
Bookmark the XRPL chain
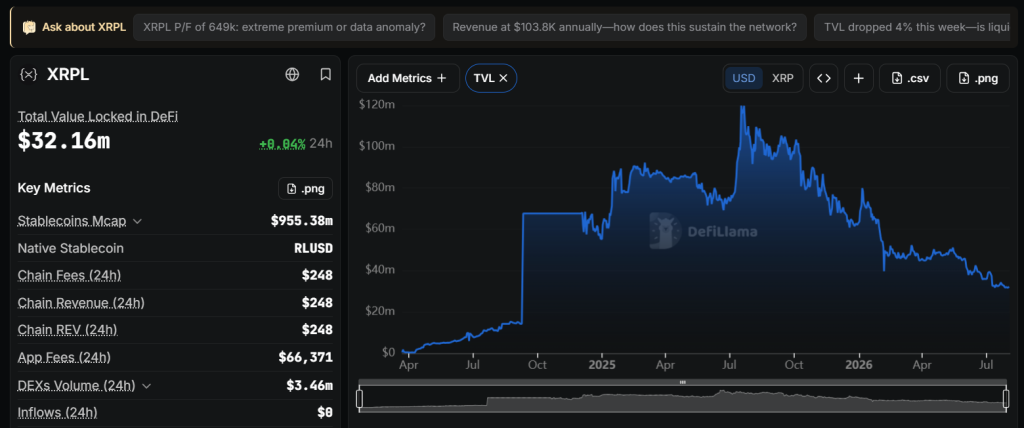[325, 74]
